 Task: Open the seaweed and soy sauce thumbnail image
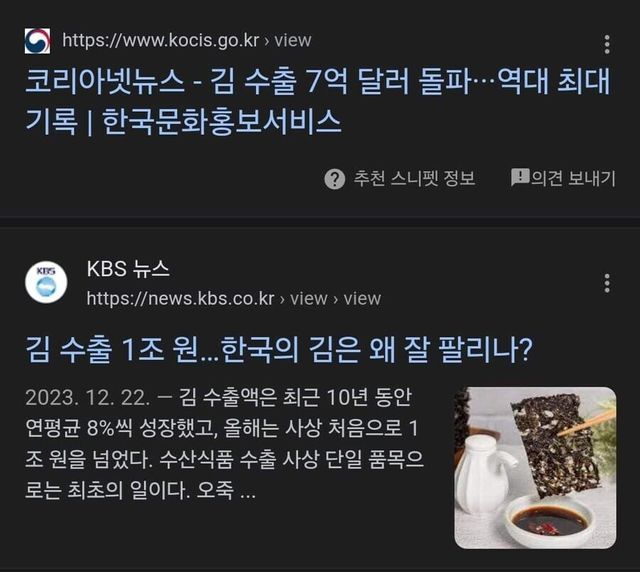pyautogui.click(x=536, y=468)
